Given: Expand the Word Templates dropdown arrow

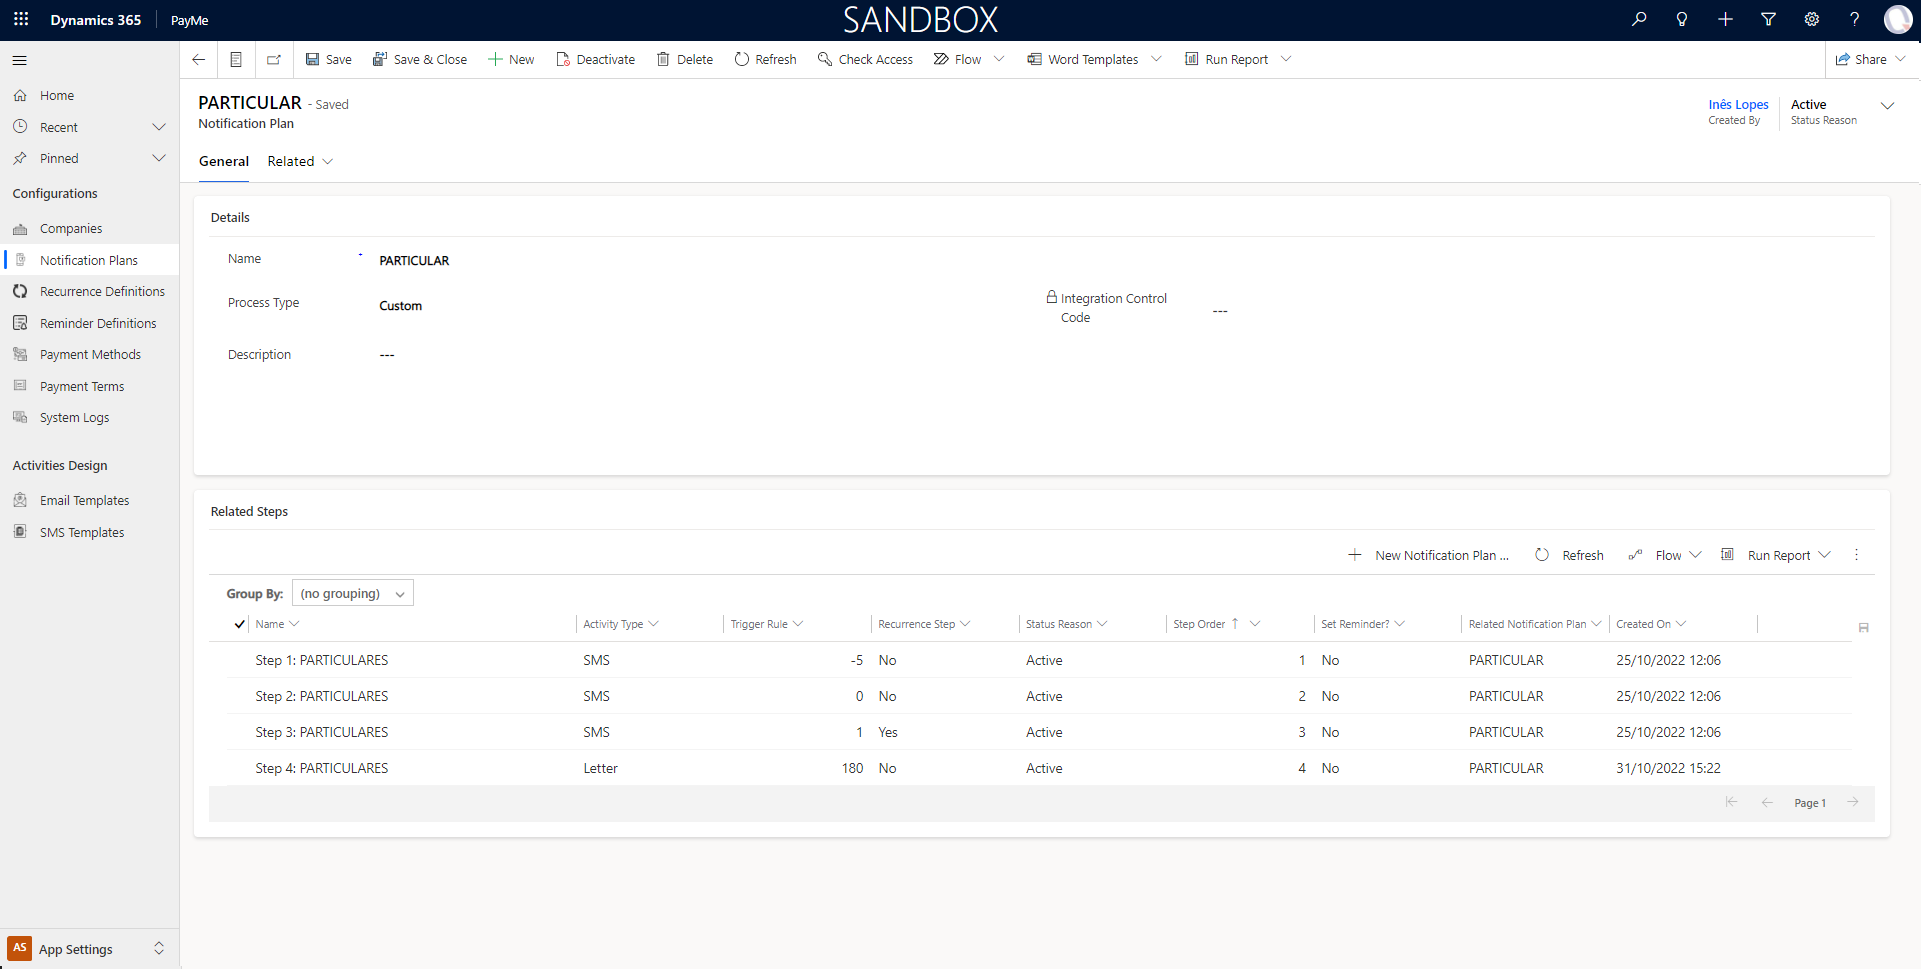Looking at the screenshot, I should pyautogui.click(x=1157, y=60).
